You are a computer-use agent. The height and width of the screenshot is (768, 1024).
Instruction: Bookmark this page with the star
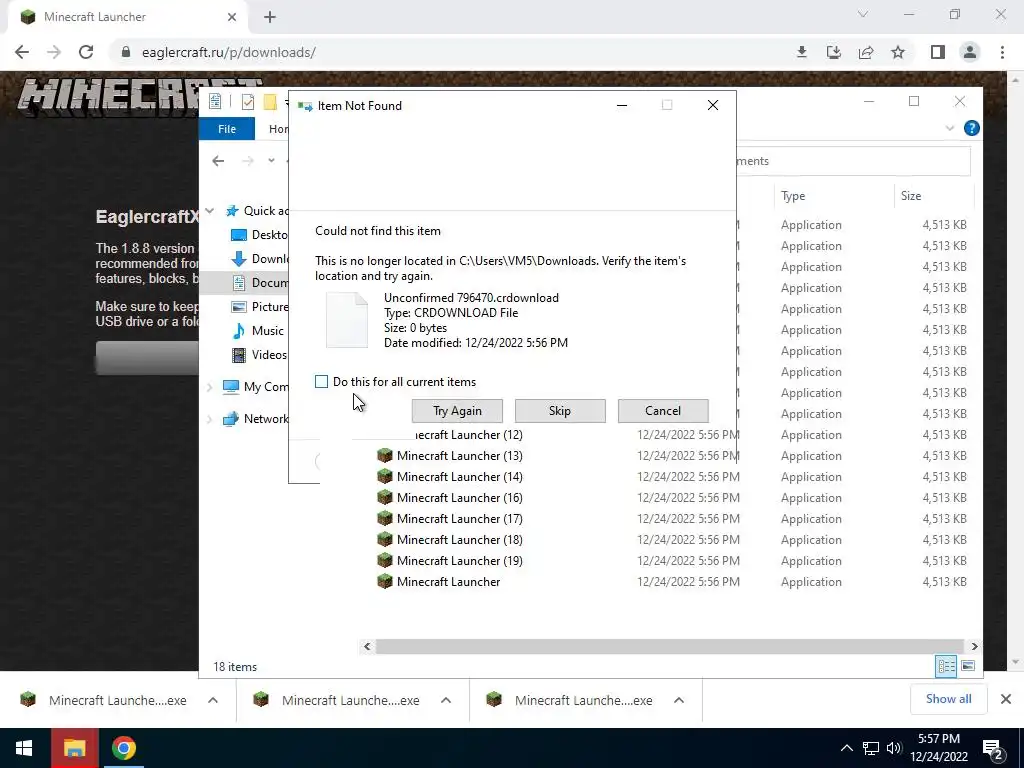point(898,52)
